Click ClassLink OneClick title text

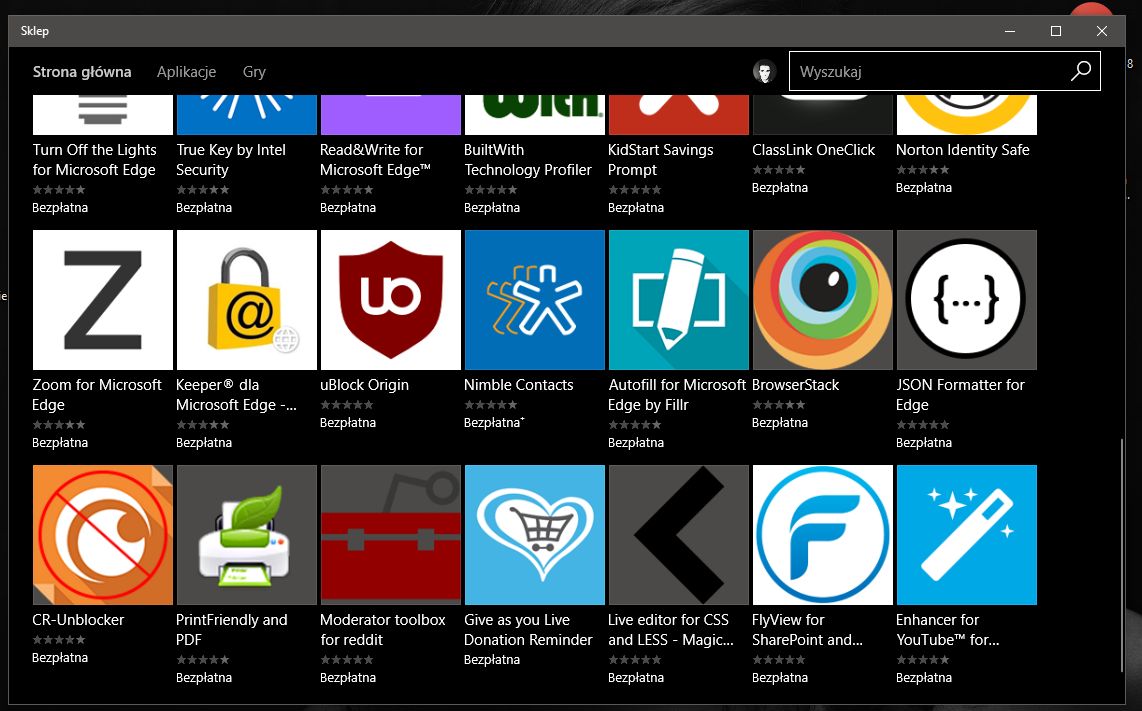tap(814, 149)
